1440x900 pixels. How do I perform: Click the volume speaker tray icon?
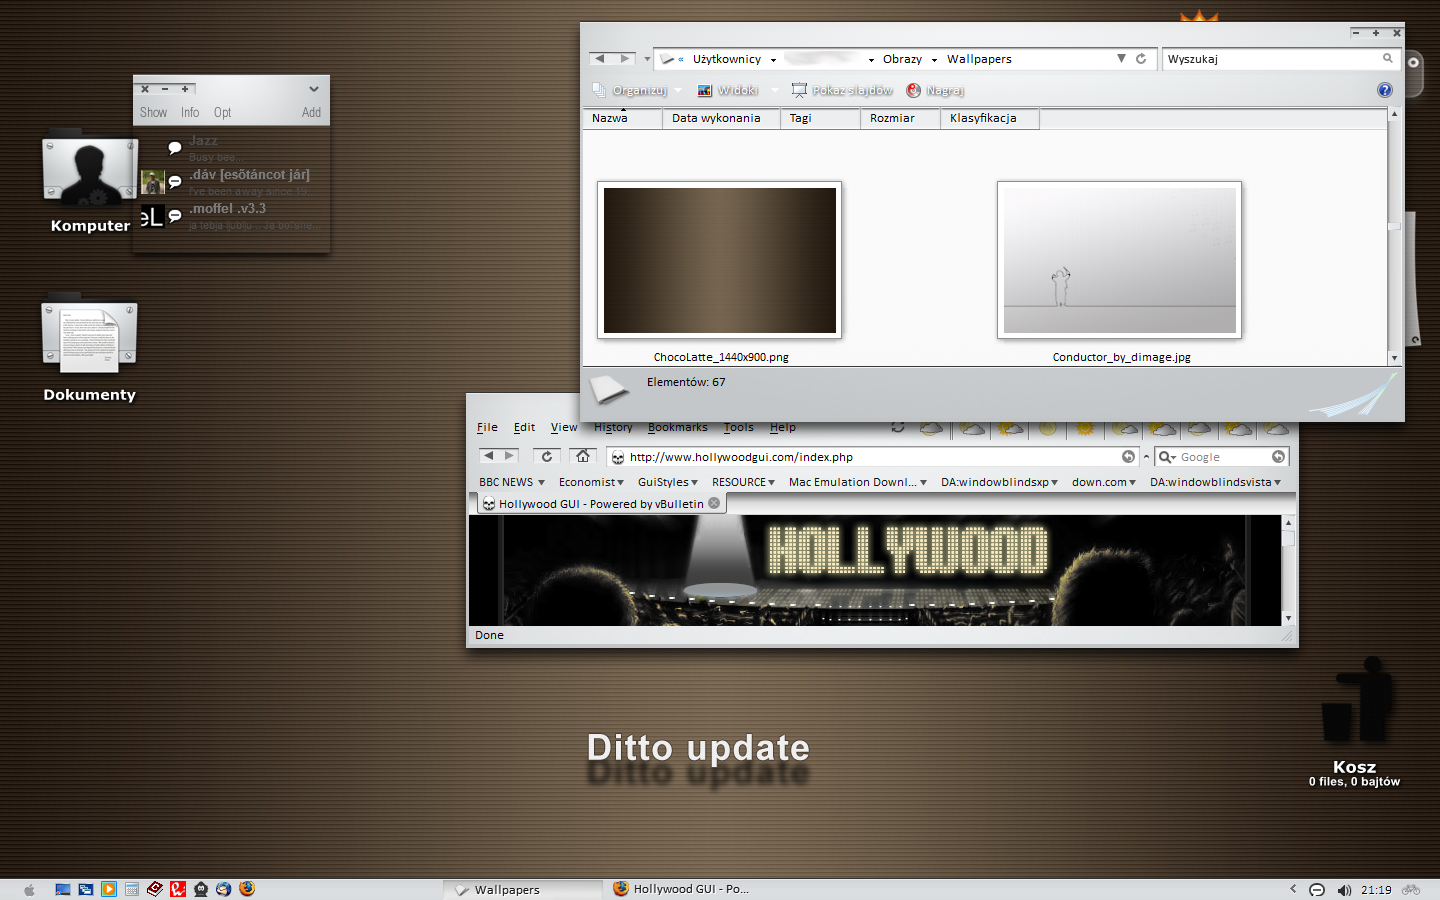point(1344,890)
